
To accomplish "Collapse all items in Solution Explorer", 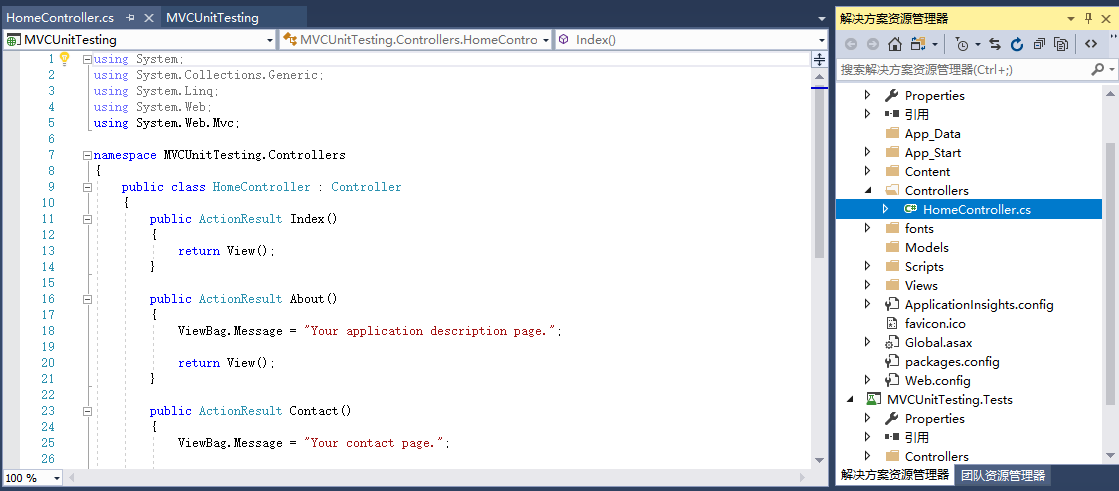I will 1039,44.
